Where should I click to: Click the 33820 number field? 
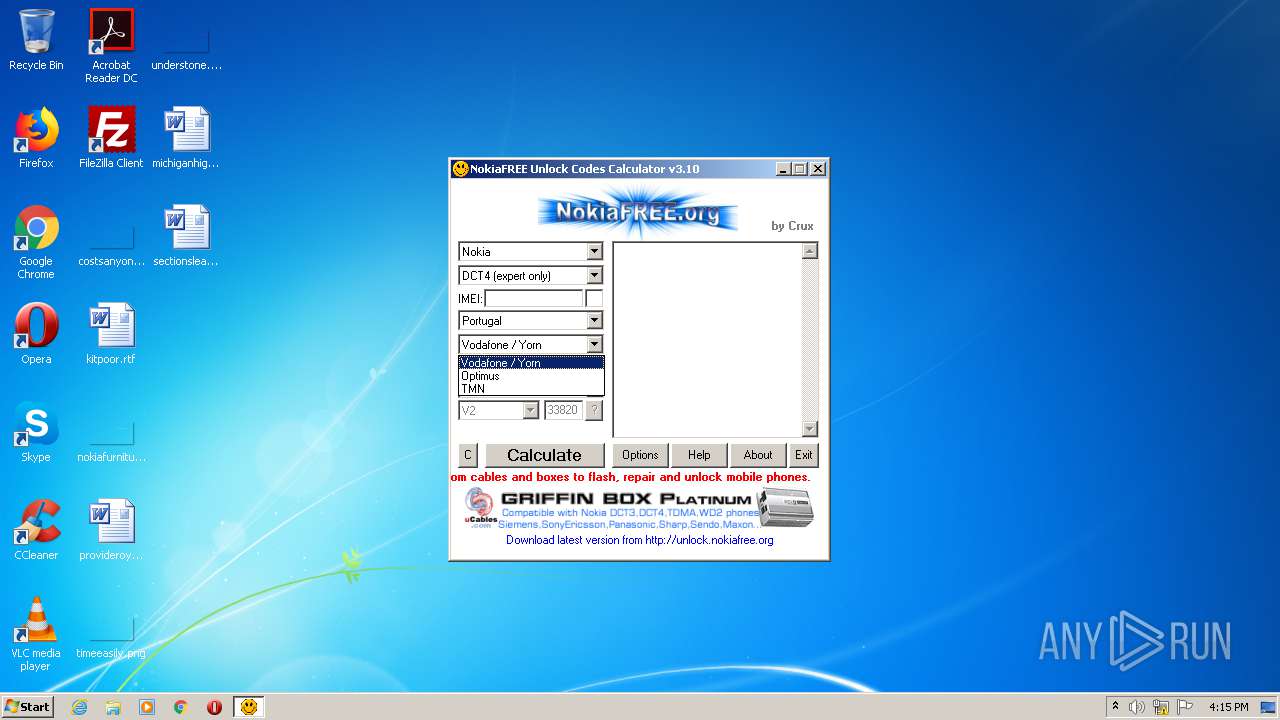(563, 410)
